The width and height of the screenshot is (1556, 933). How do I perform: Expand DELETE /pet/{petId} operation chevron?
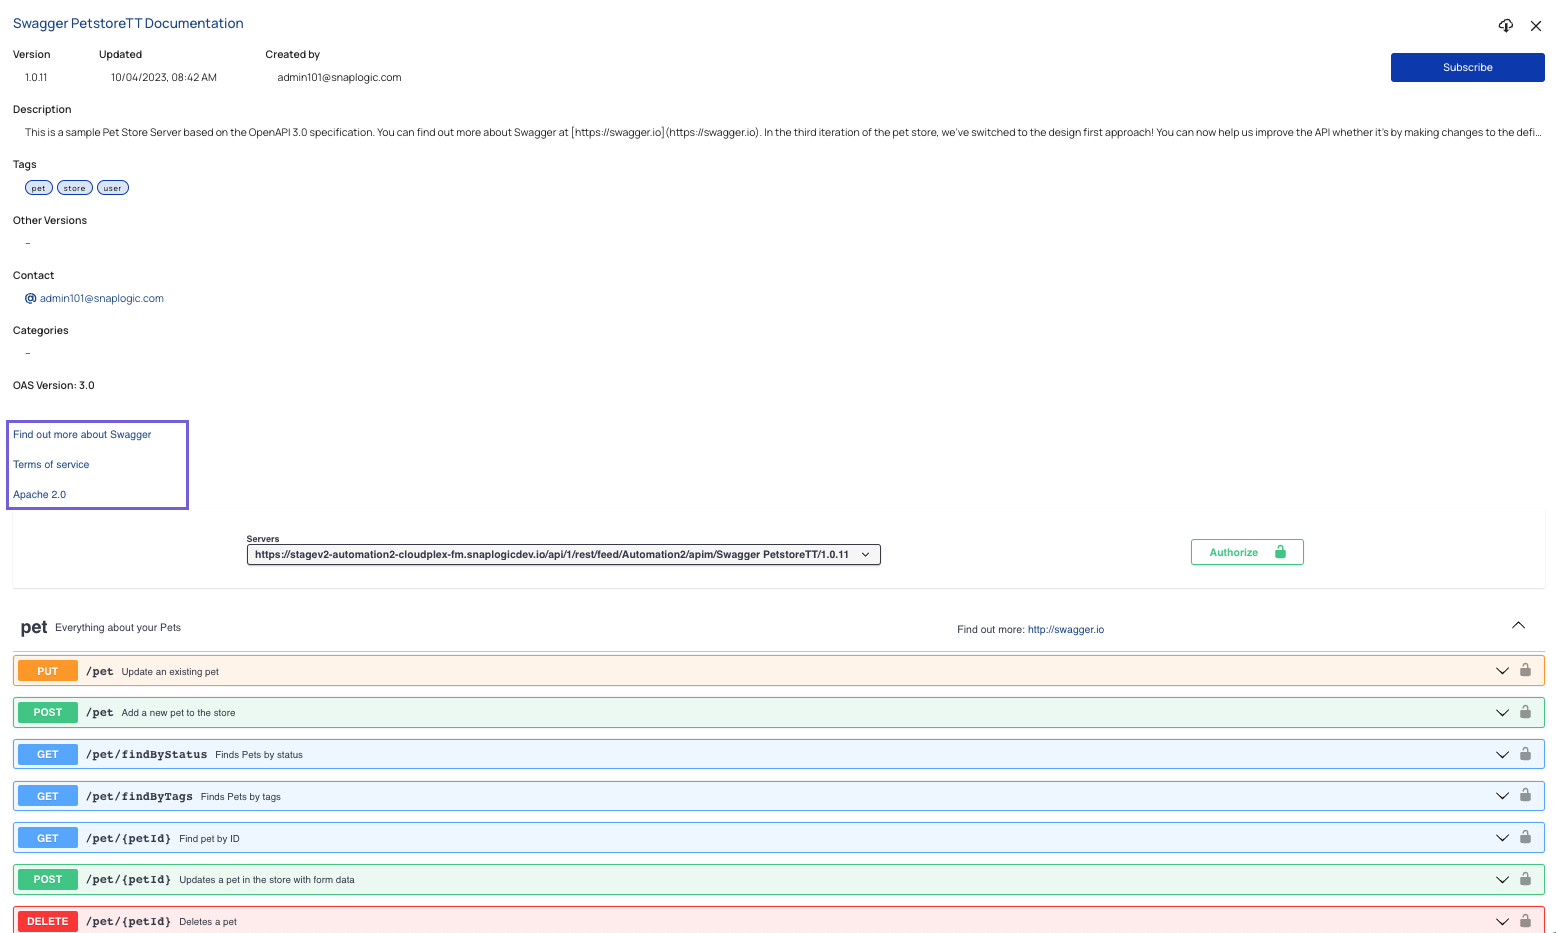click(1502, 921)
